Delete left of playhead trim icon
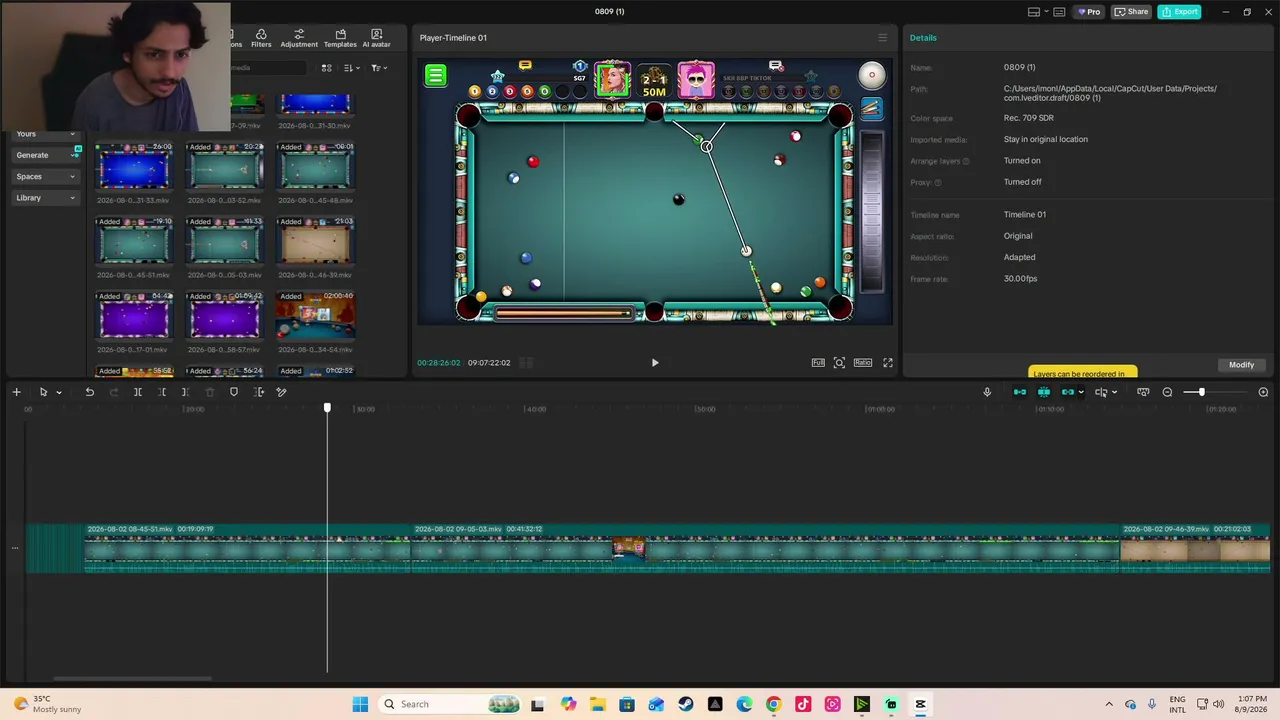 pos(162,392)
